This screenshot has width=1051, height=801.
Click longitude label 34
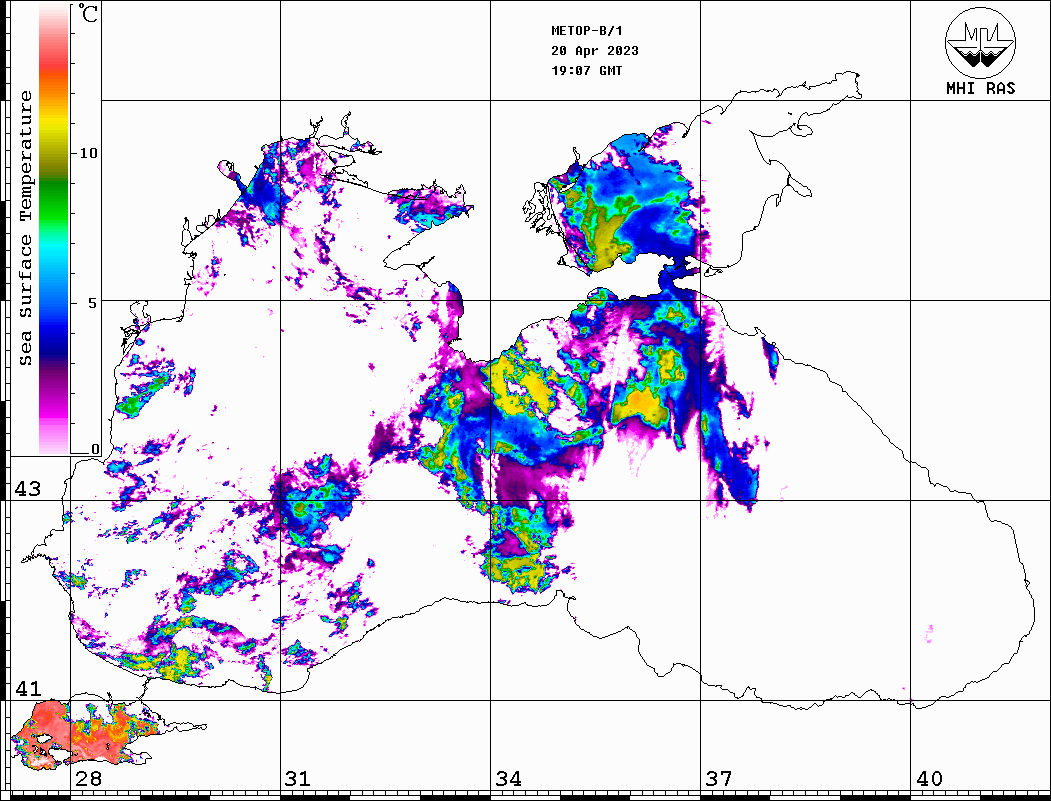click(x=509, y=779)
